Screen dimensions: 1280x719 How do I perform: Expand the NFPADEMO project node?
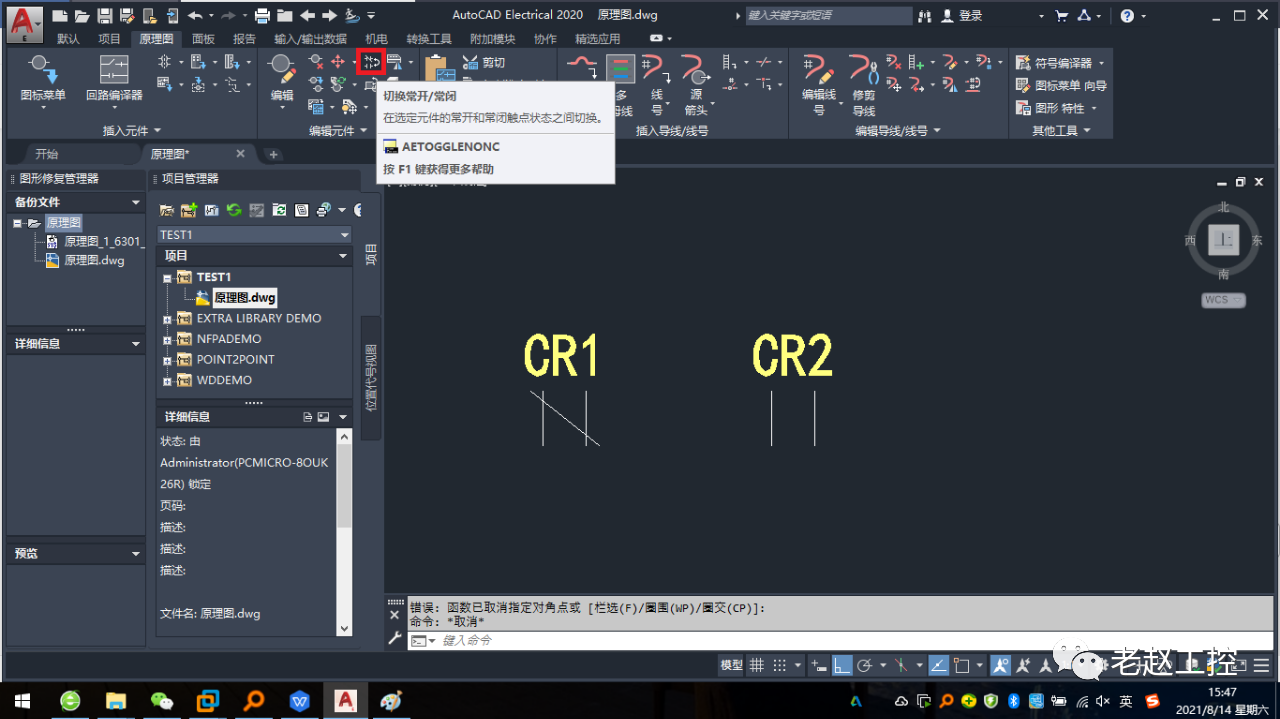168,339
